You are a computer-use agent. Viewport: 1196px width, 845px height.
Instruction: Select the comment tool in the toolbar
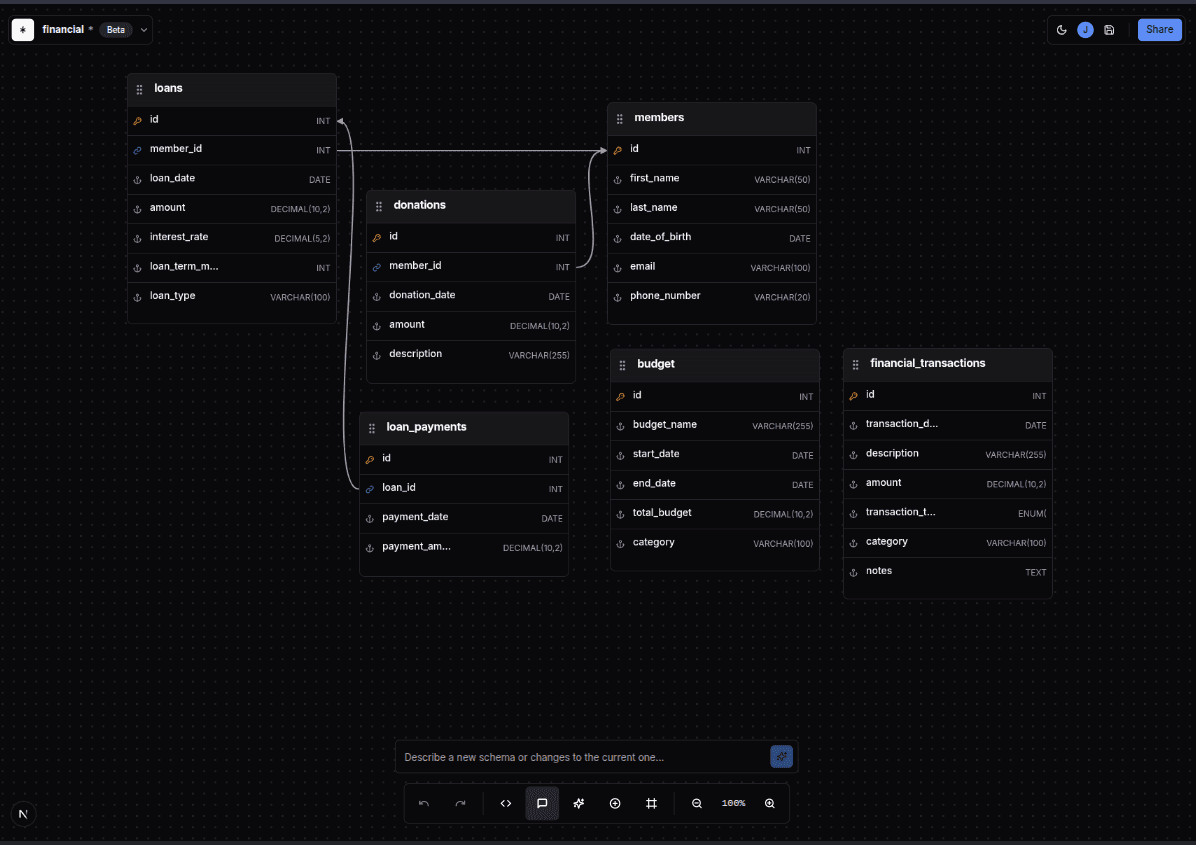coord(542,803)
